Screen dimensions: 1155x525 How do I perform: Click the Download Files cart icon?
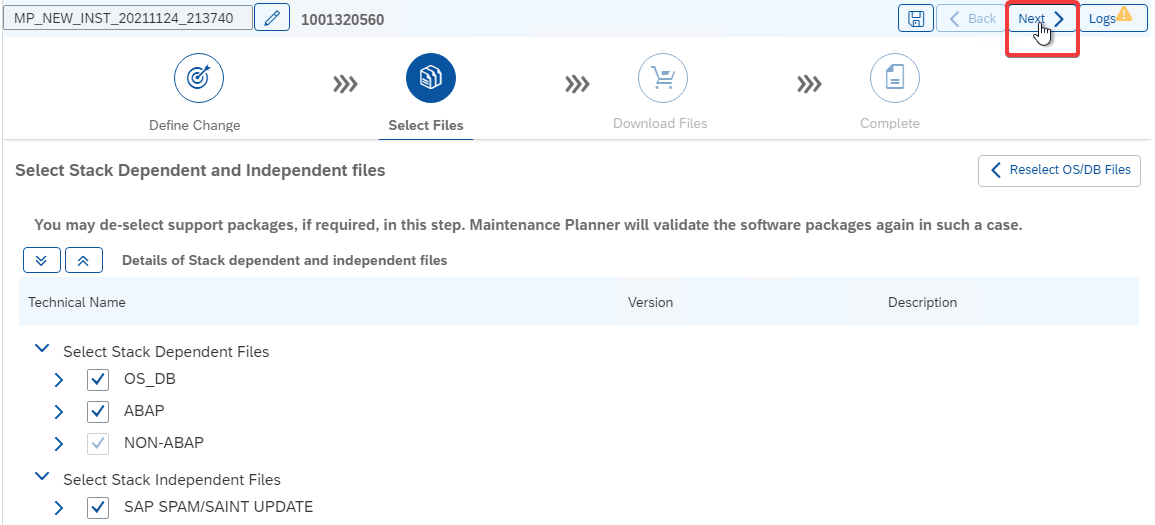663,78
